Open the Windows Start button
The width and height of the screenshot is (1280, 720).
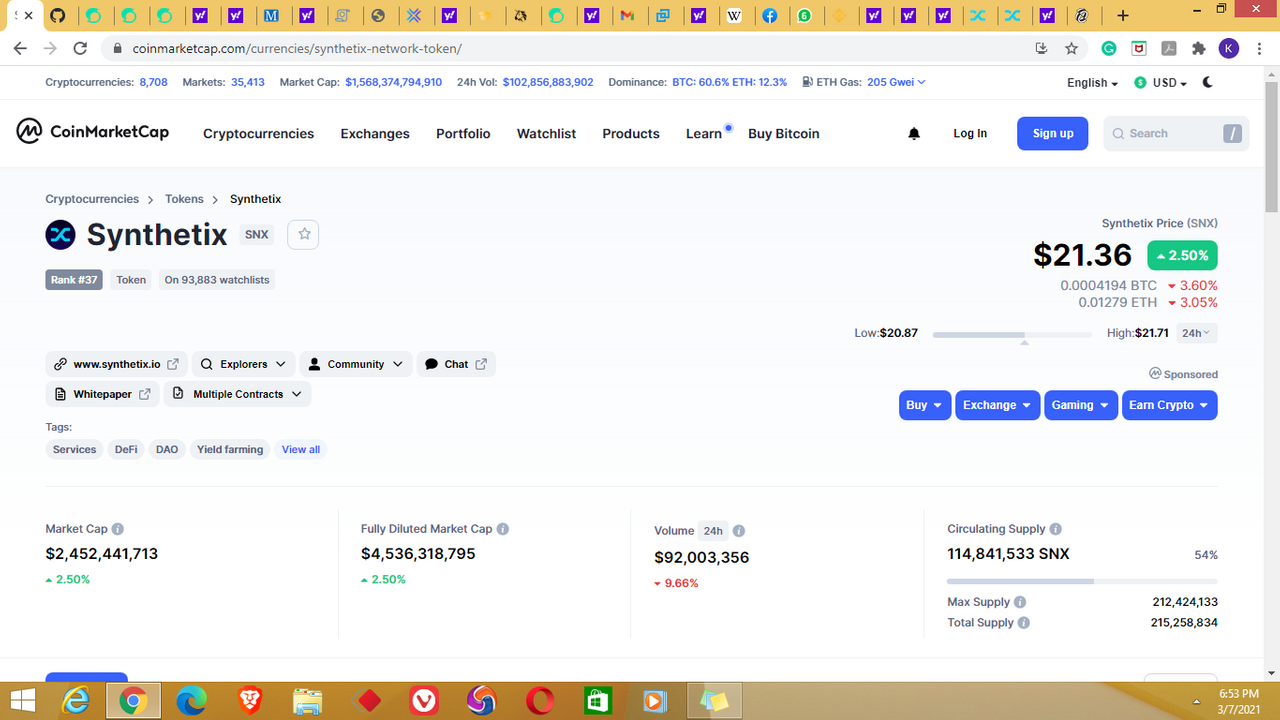(21, 701)
